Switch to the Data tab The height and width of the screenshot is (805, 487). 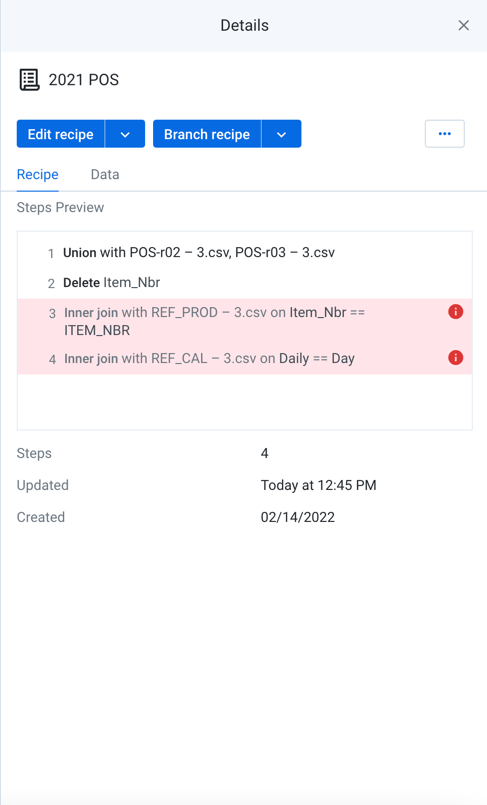click(105, 175)
